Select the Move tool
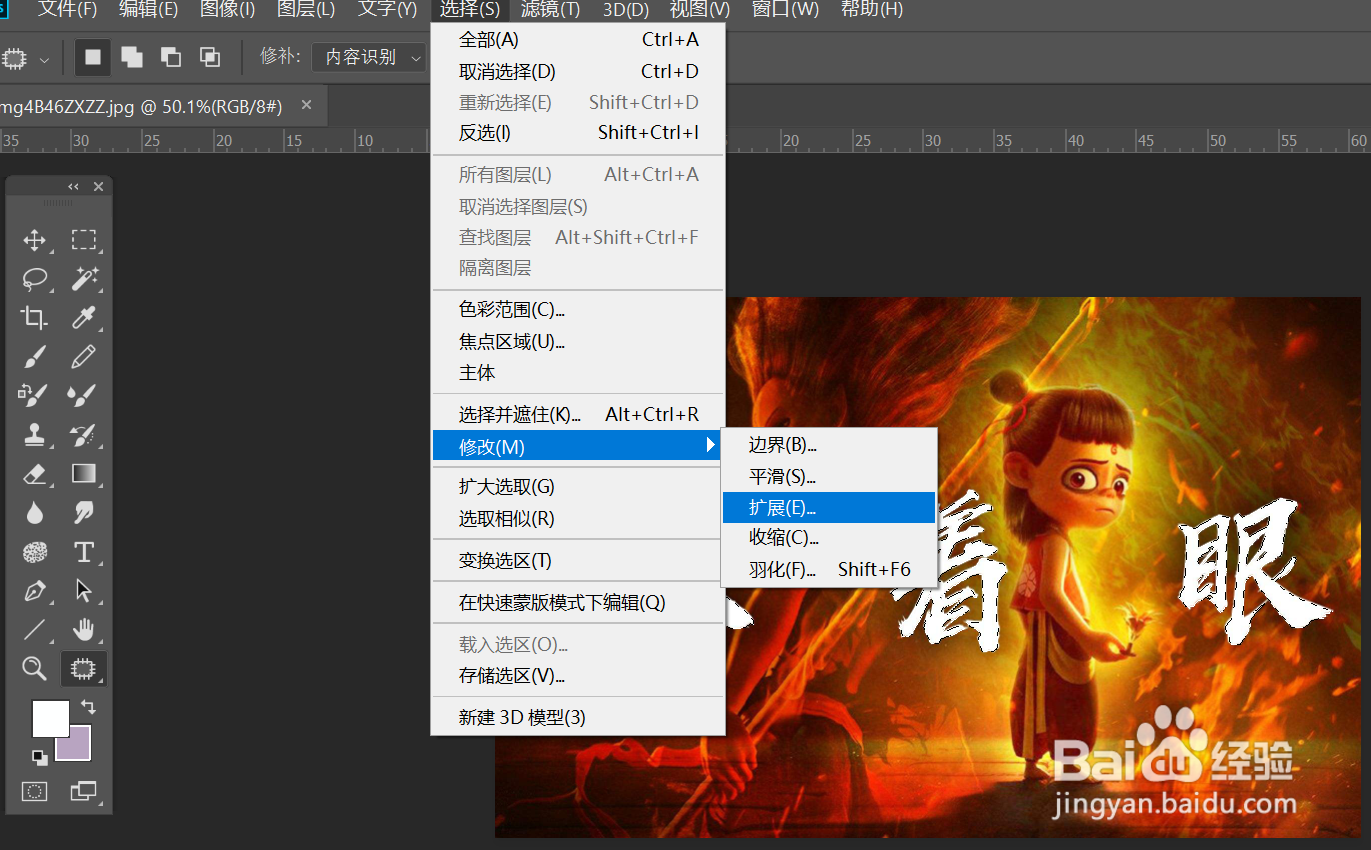This screenshot has width=1371, height=850. (35, 240)
